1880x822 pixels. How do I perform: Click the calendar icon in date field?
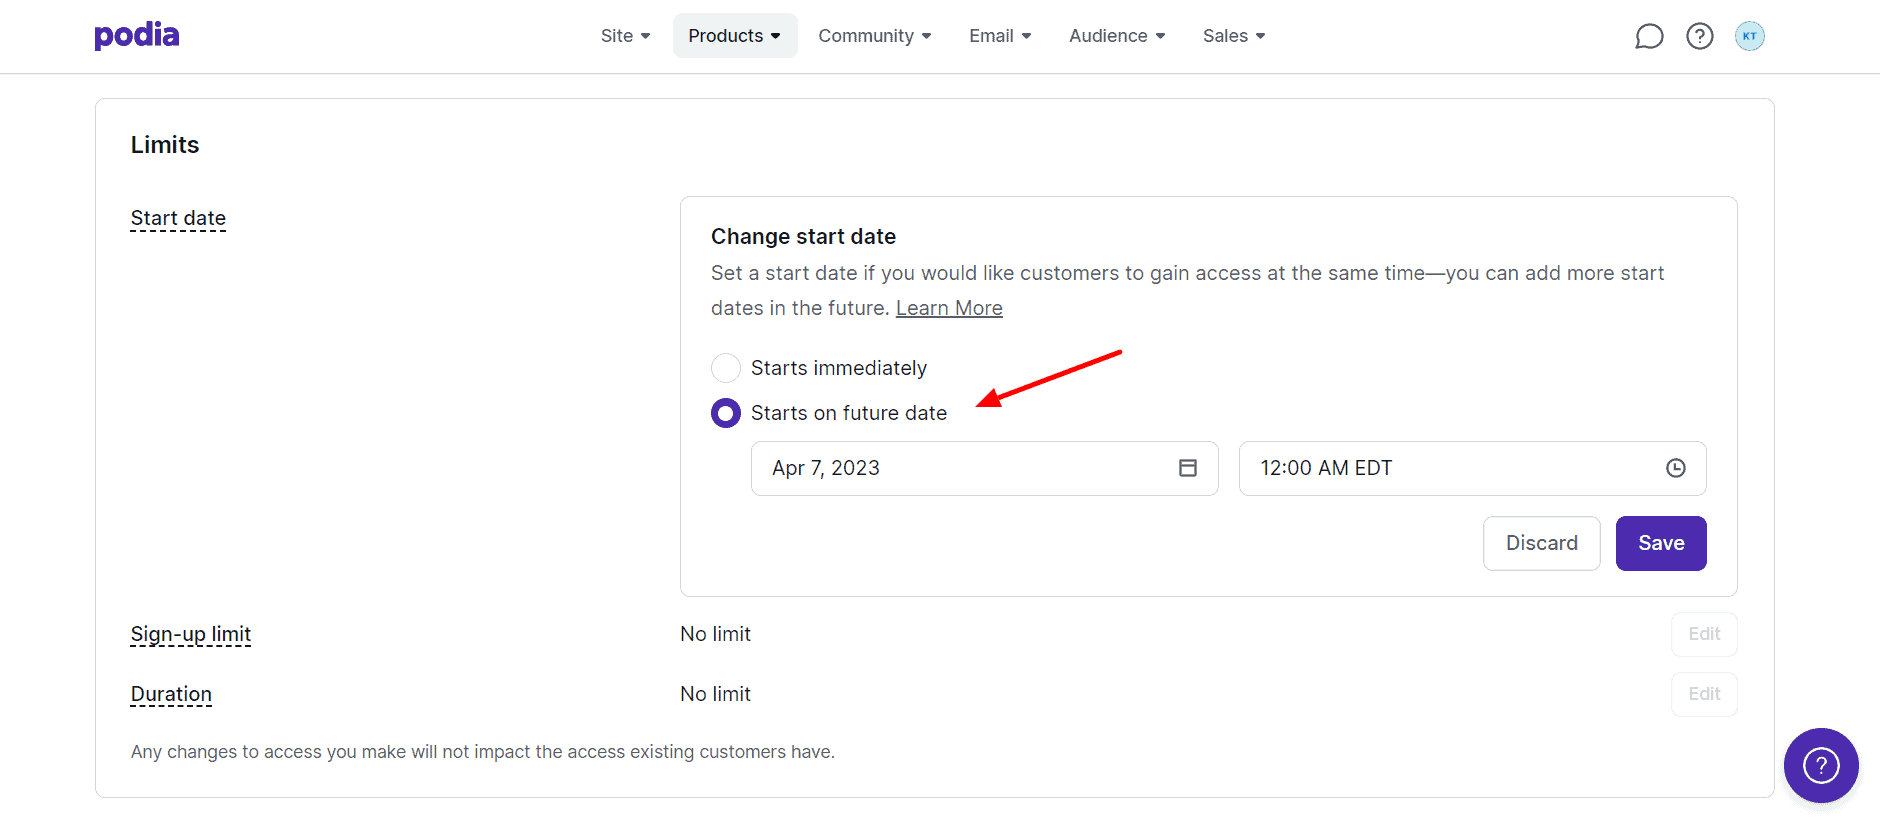[1187, 468]
